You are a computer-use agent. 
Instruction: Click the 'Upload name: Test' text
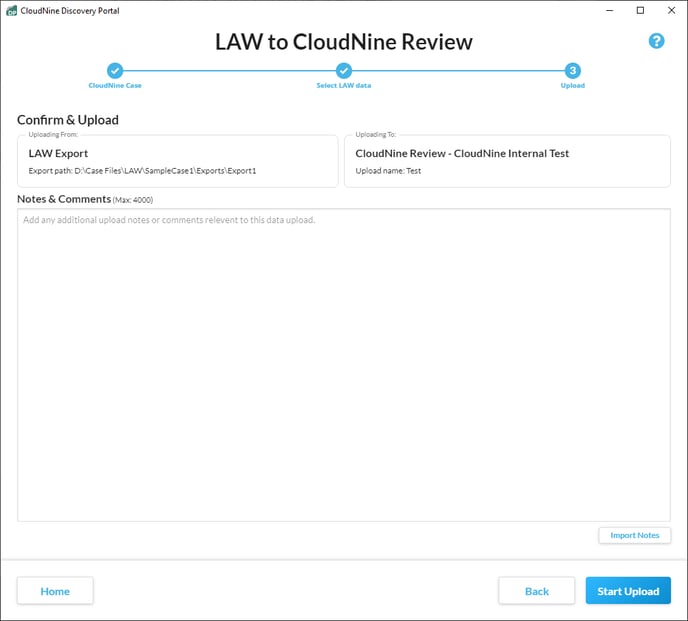tap(388, 171)
